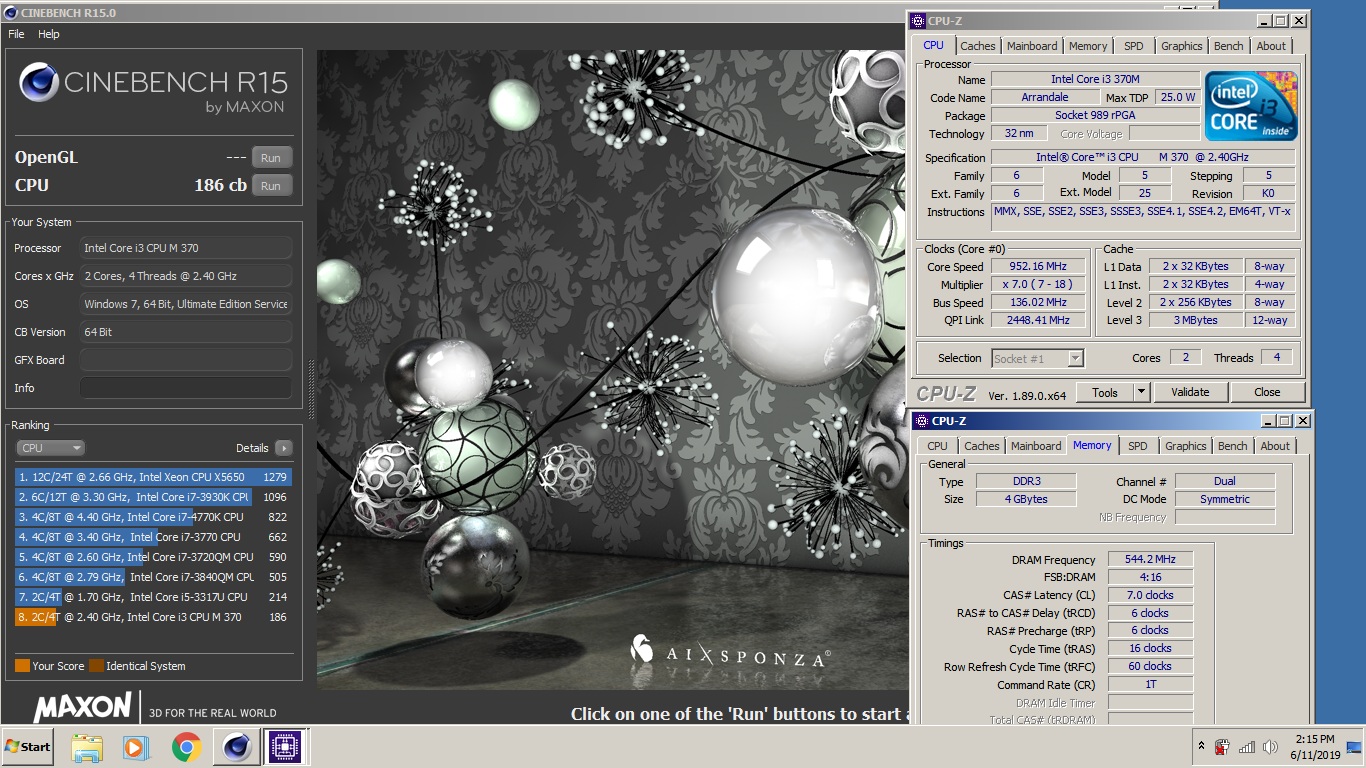Open SPD tab in top CPU-Z window
This screenshot has width=1366, height=768.
click(x=1134, y=46)
